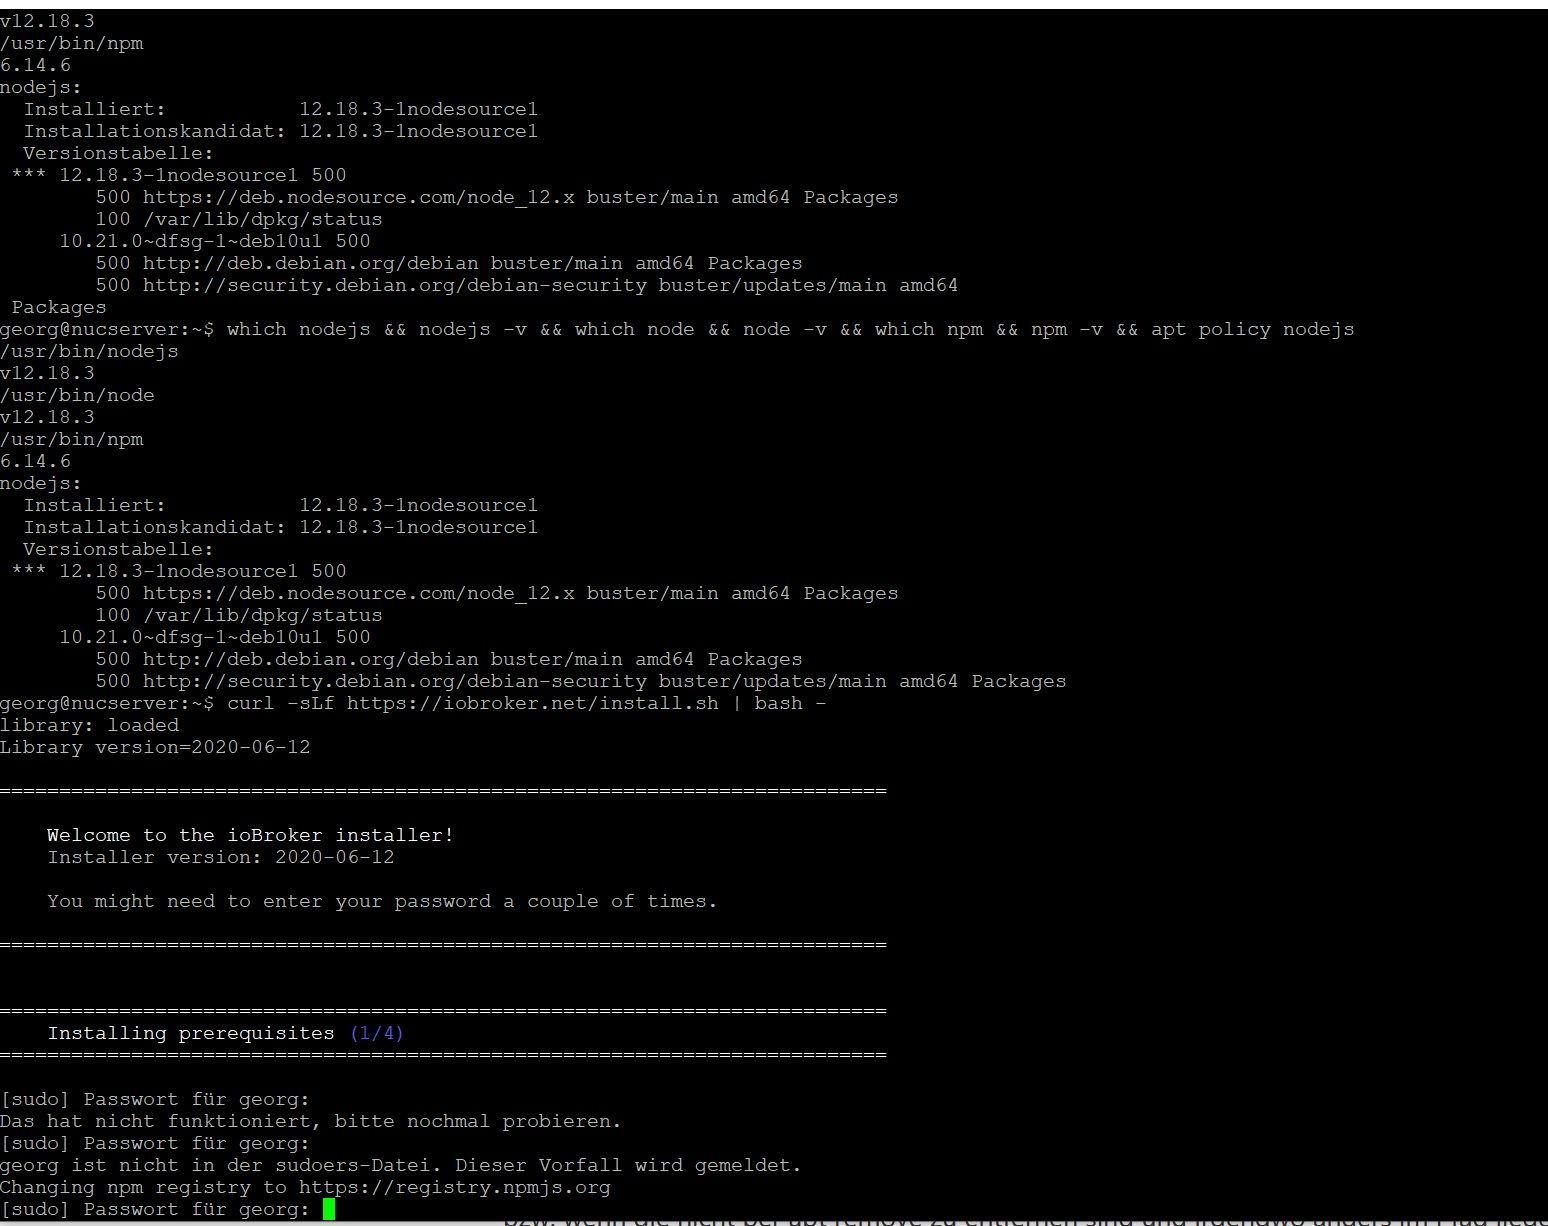
Task: Click the sudo password prompt beside the cursor
Action: (155, 1210)
